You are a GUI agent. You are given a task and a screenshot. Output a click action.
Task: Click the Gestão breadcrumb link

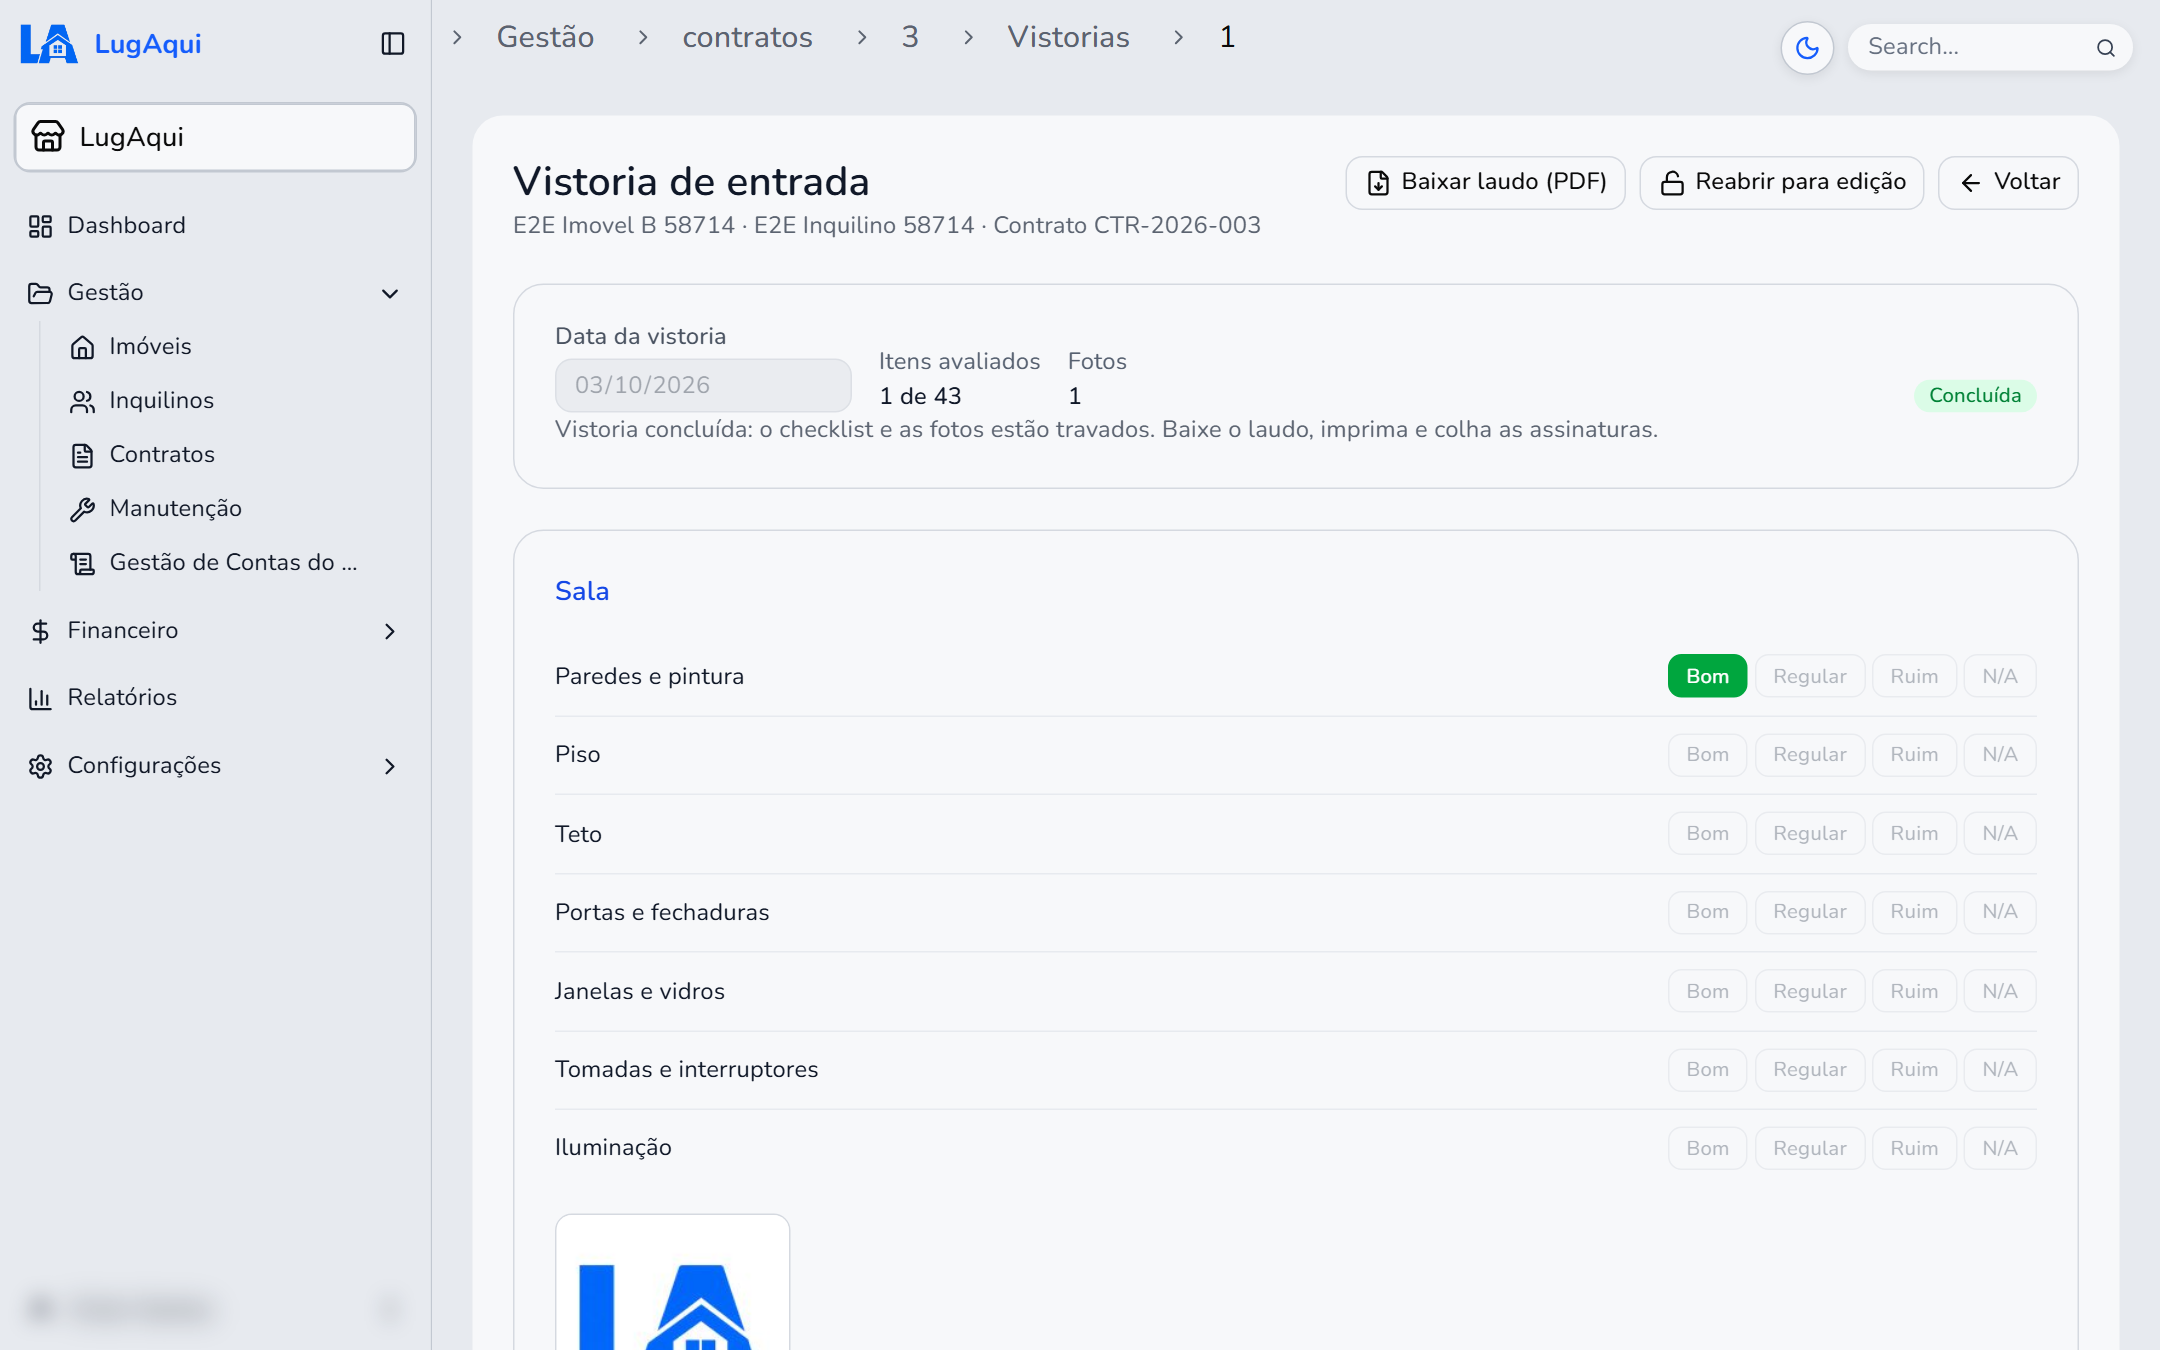tap(545, 37)
